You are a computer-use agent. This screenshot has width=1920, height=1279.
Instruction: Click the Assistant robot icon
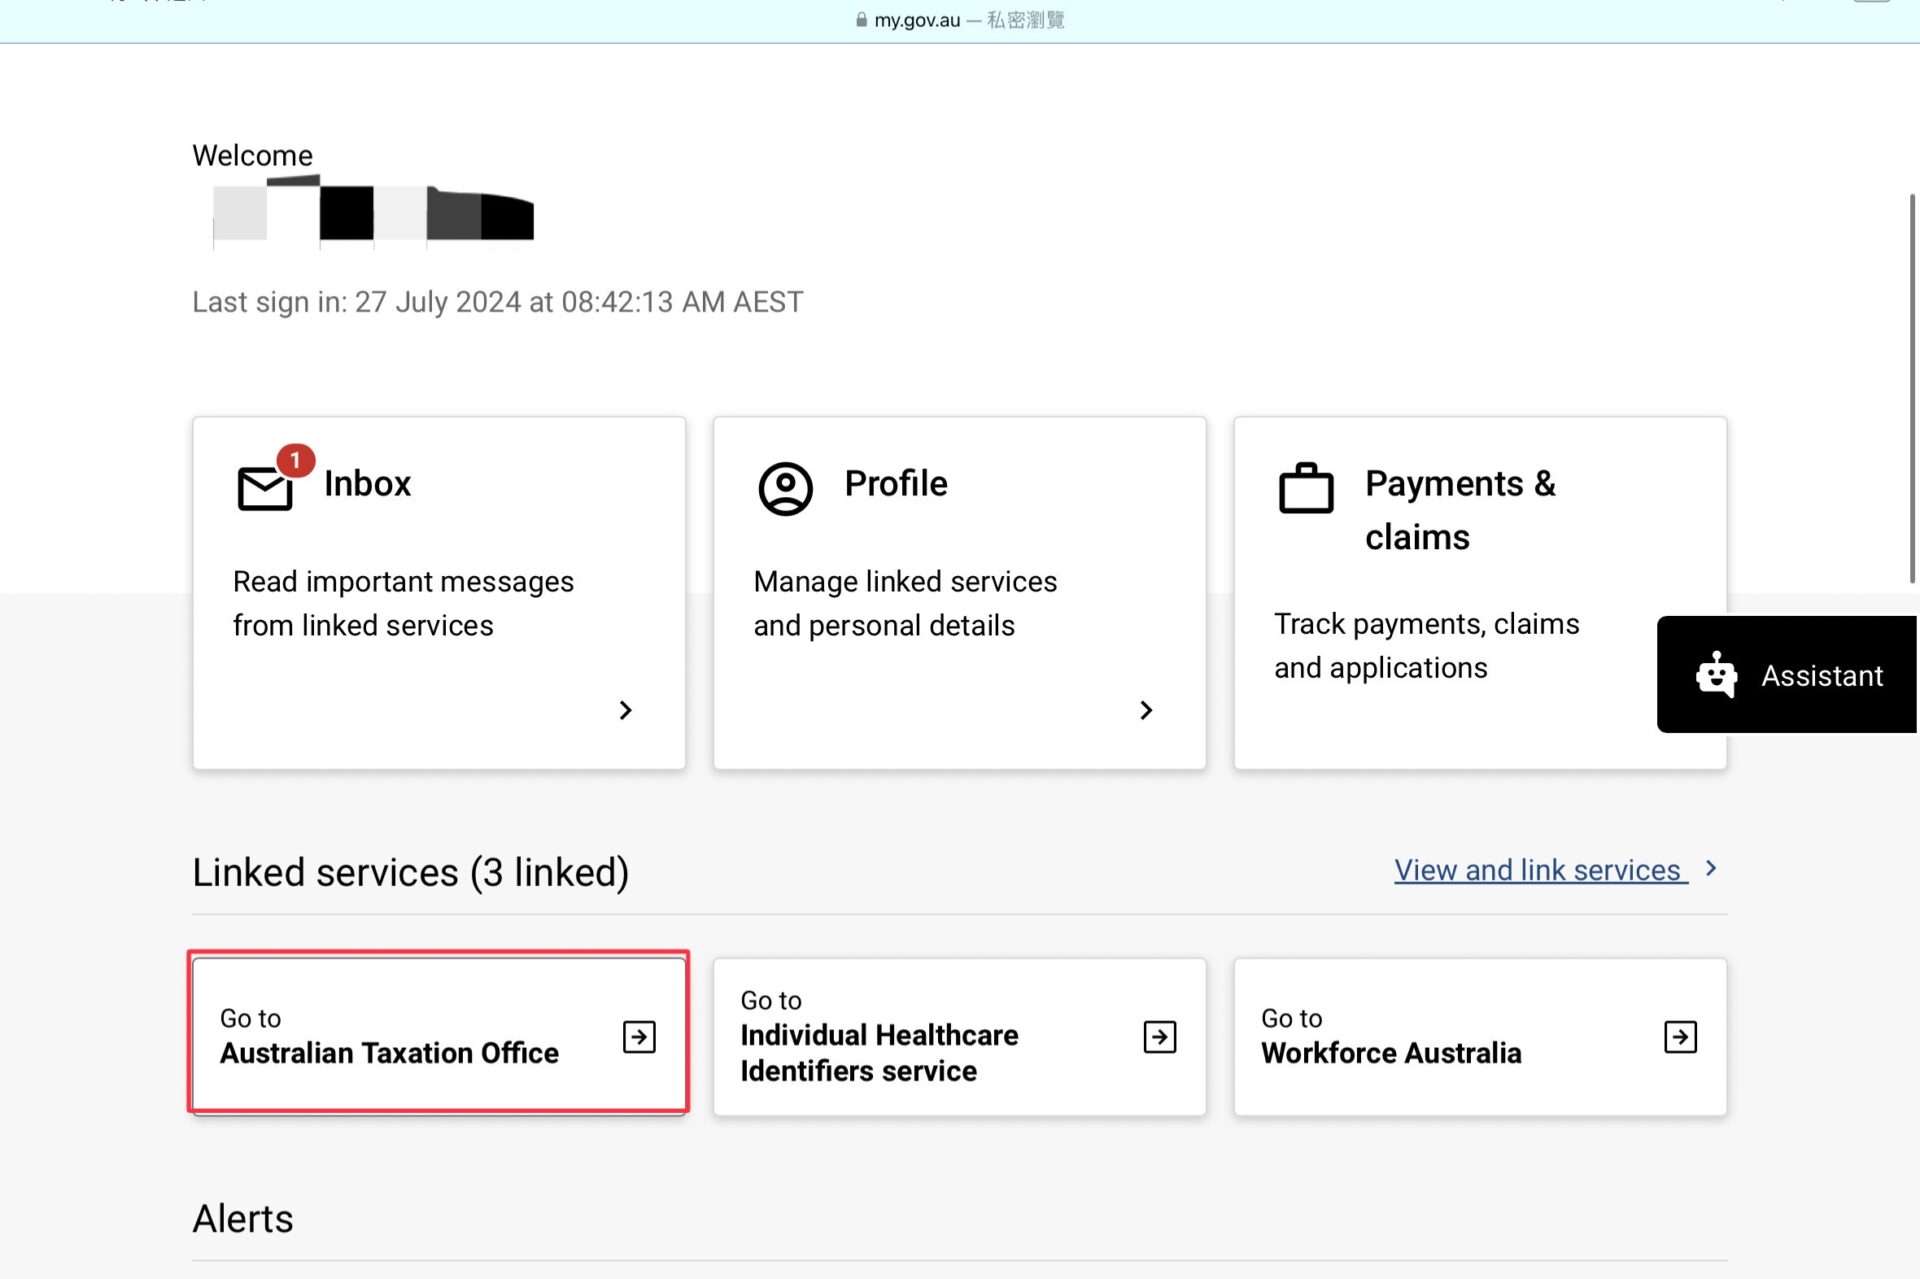(x=1716, y=675)
